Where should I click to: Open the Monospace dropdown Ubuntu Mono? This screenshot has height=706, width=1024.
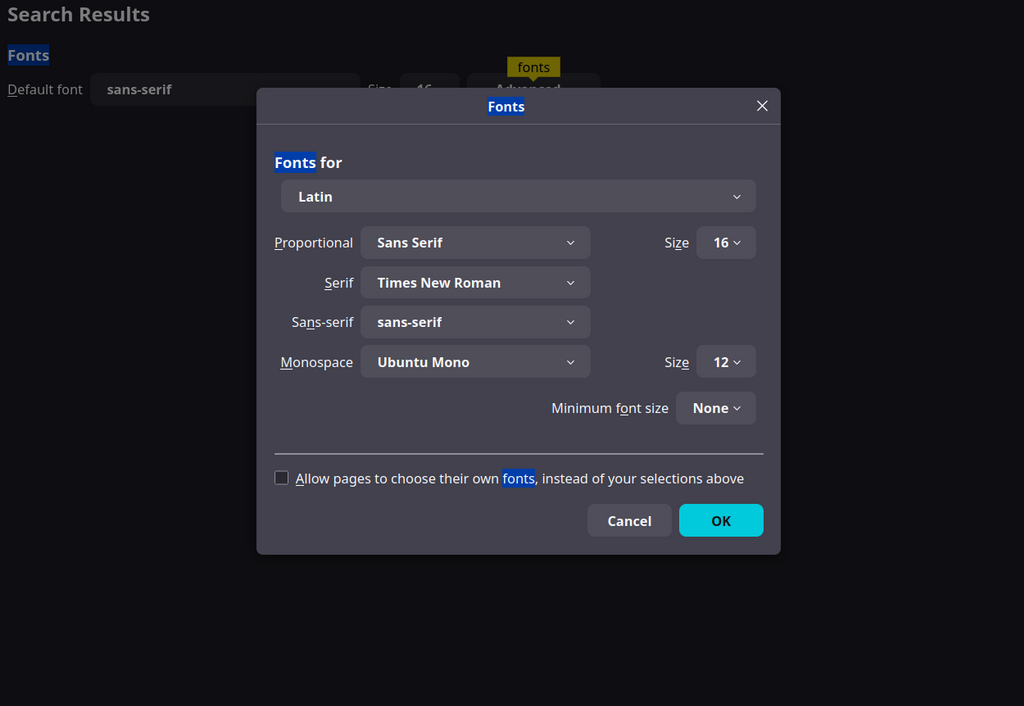(475, 362)
